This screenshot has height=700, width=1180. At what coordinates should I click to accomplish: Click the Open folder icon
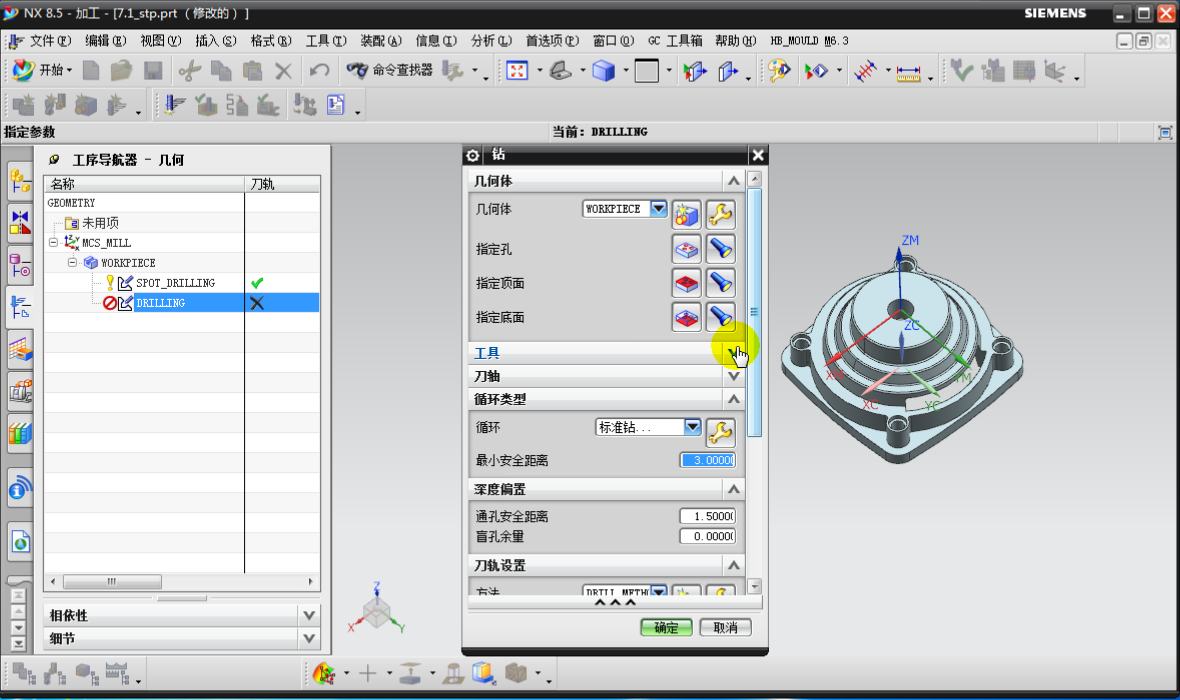coord(121,71)
